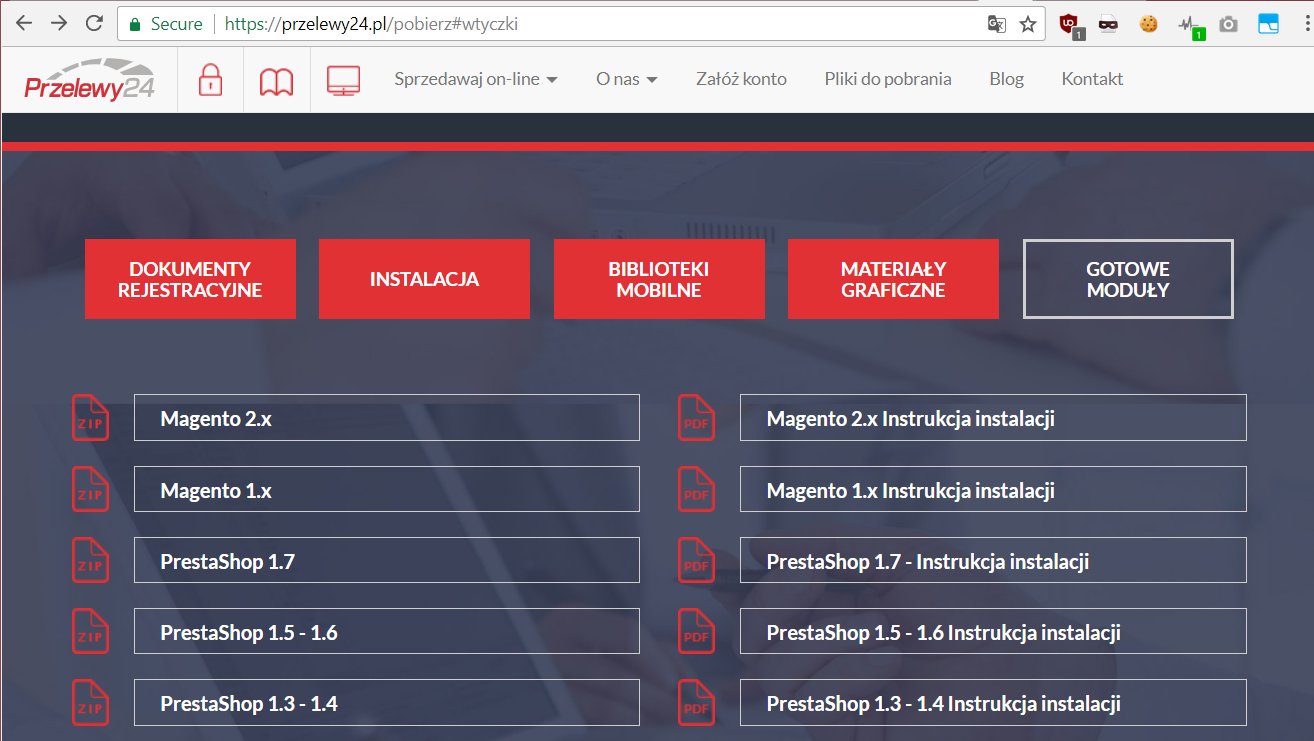The image size is (1314, 741).
Task: Click the red monitor icon in navbar
Action: 343,81
